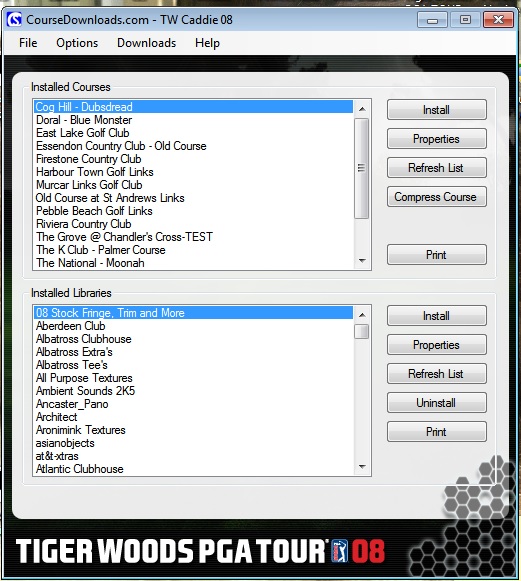This screenshot has width=521, height=581.
Task: Click the CourseDownloads app icon in title bar
Action: point(14,19)
